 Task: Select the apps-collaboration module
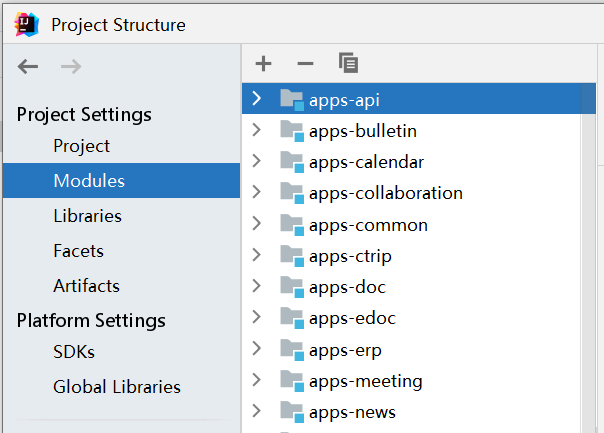tap(385, 193)
